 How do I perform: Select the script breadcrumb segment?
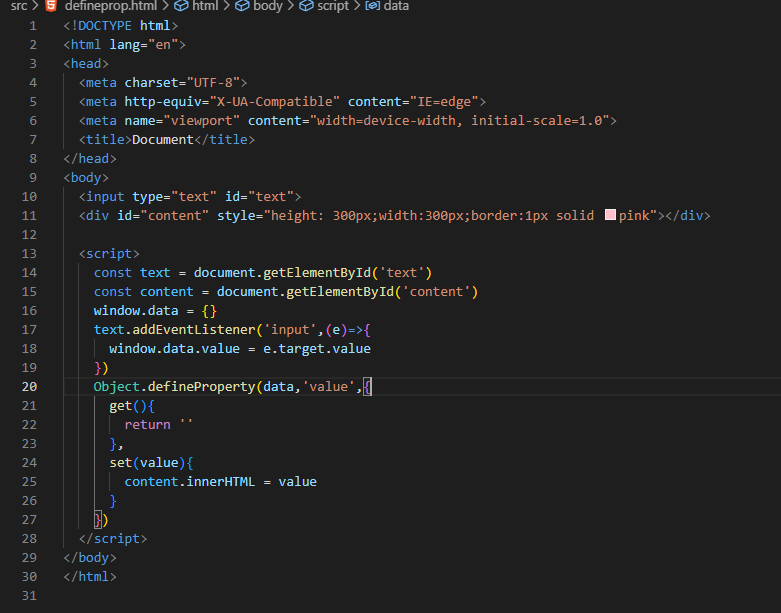pyautogui.click(x=333, y=6)
